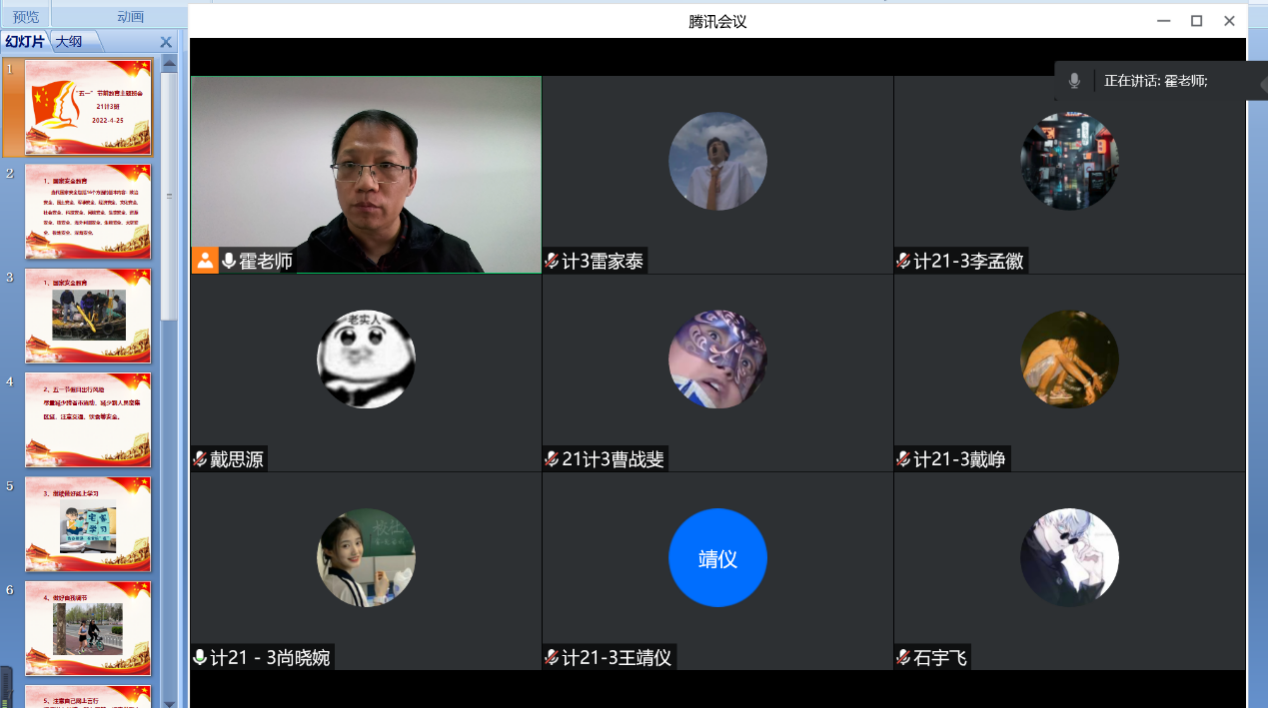This screenshot has height=708, width=1268.
Task: Open the 预览 ribbon group
Action: tap(26, 16)
